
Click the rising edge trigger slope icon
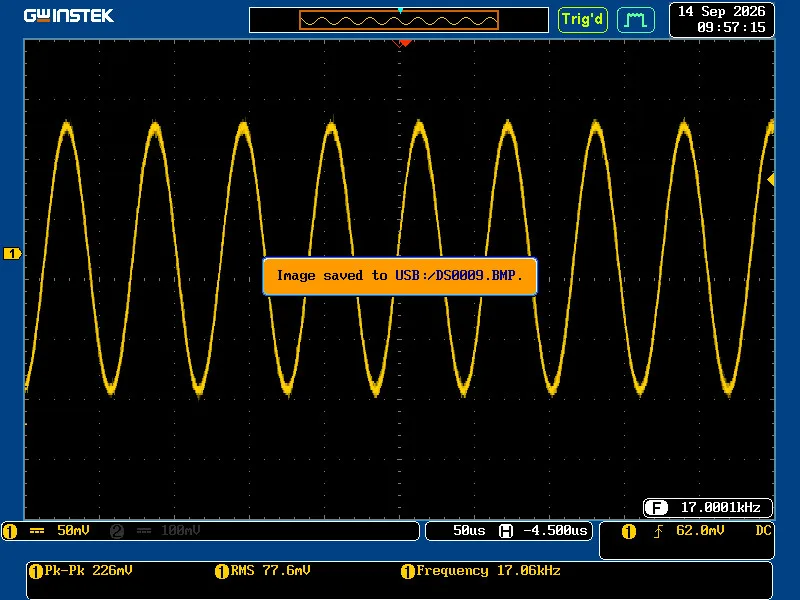[658, 531]
